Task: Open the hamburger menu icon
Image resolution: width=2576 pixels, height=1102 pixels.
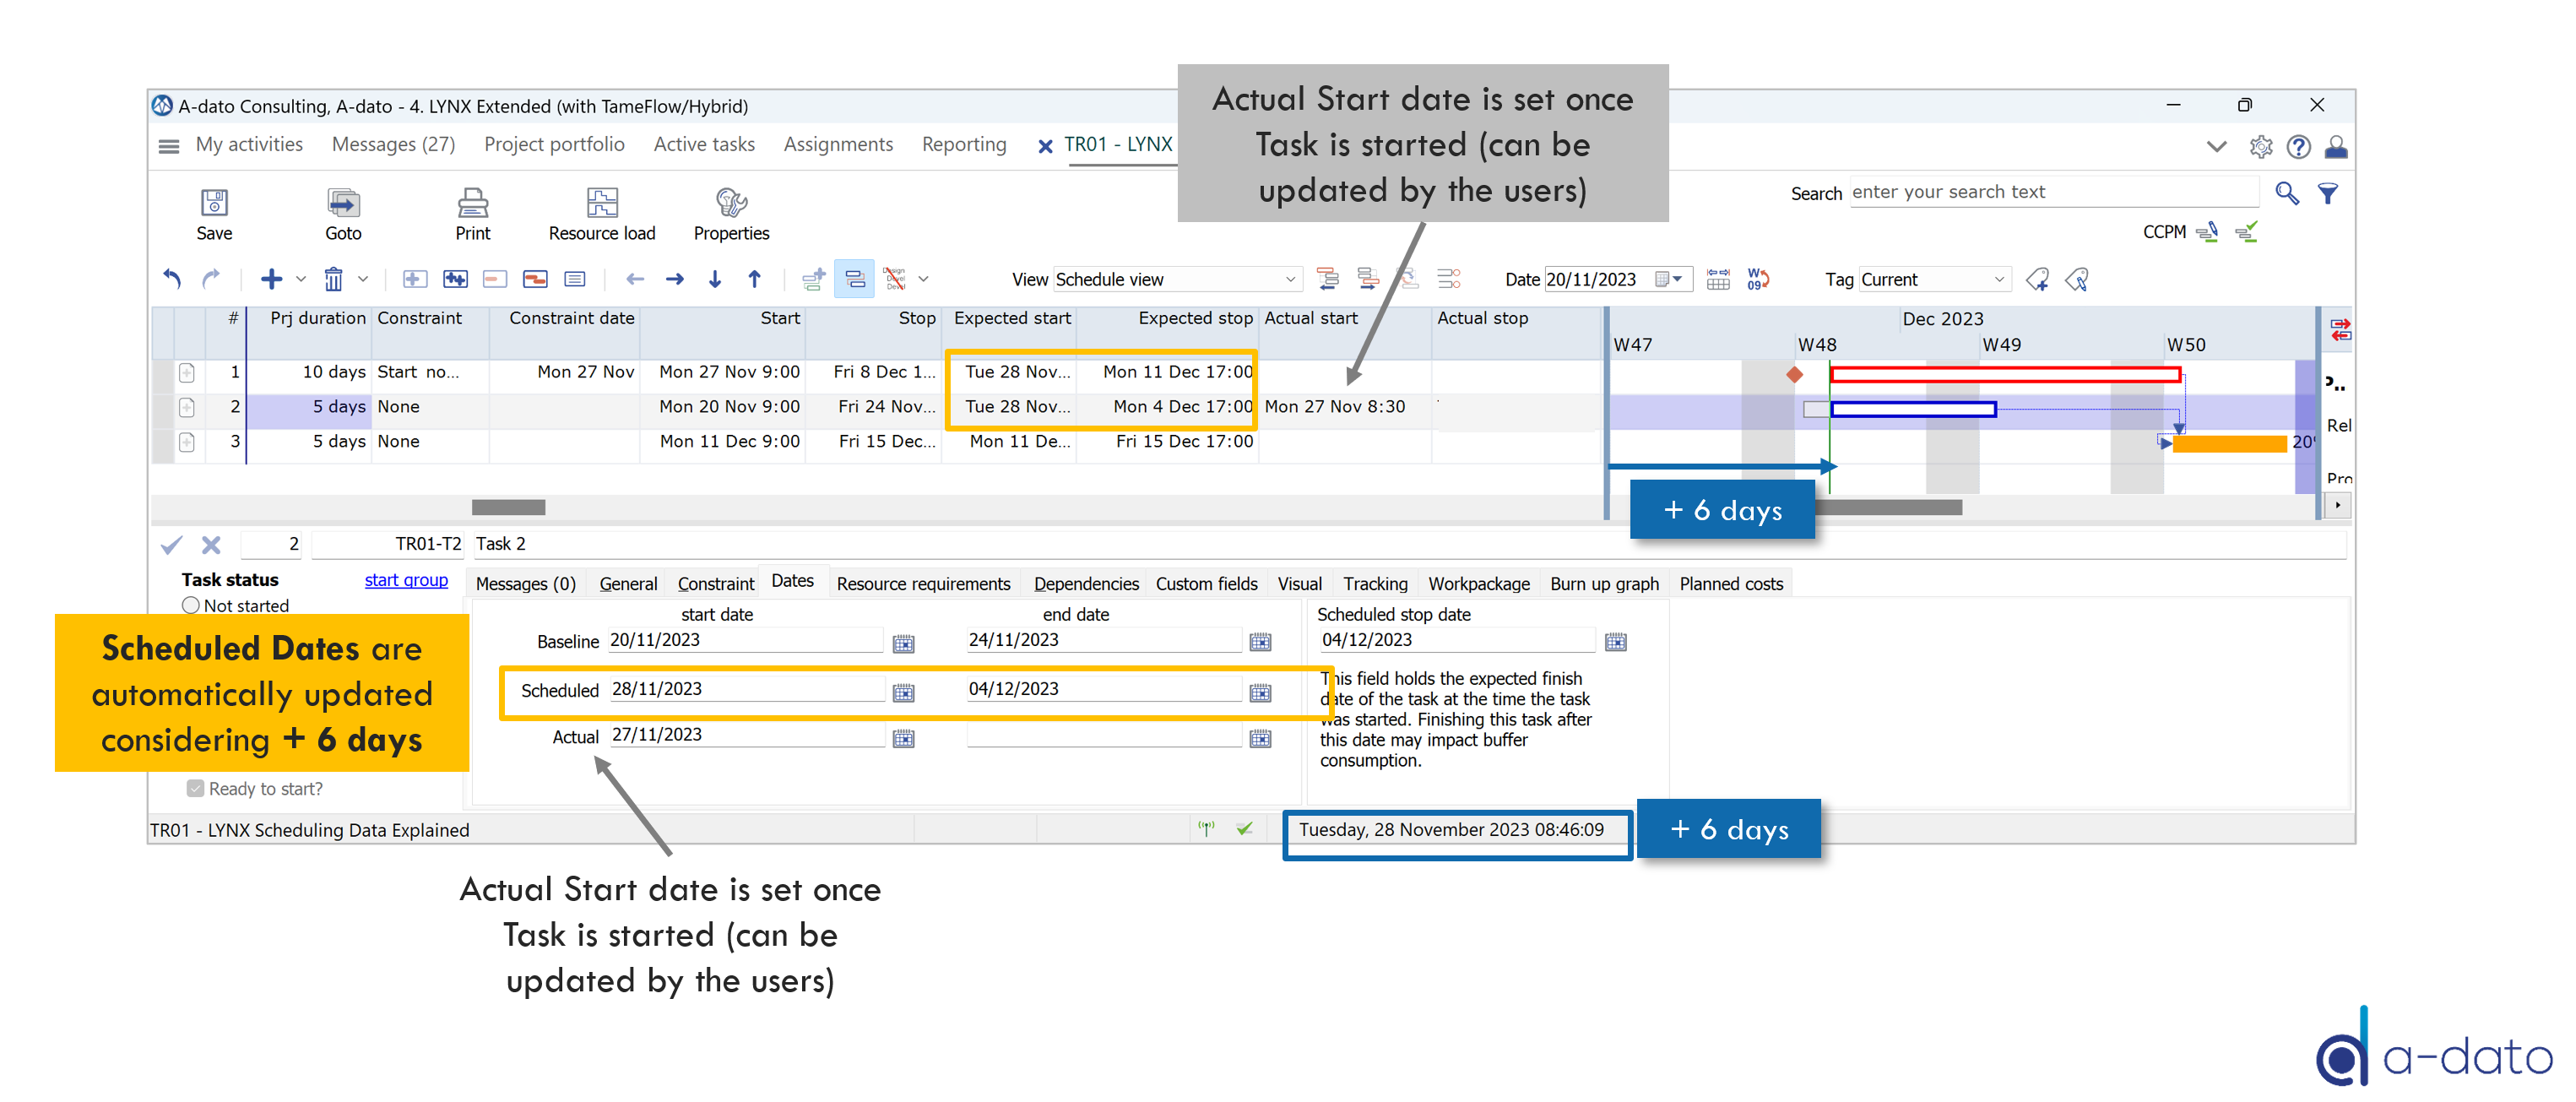Action: [169, 147]
